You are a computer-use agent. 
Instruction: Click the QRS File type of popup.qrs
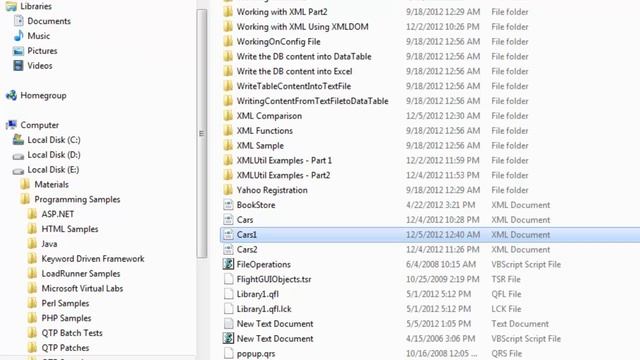[x=507, y=353]
